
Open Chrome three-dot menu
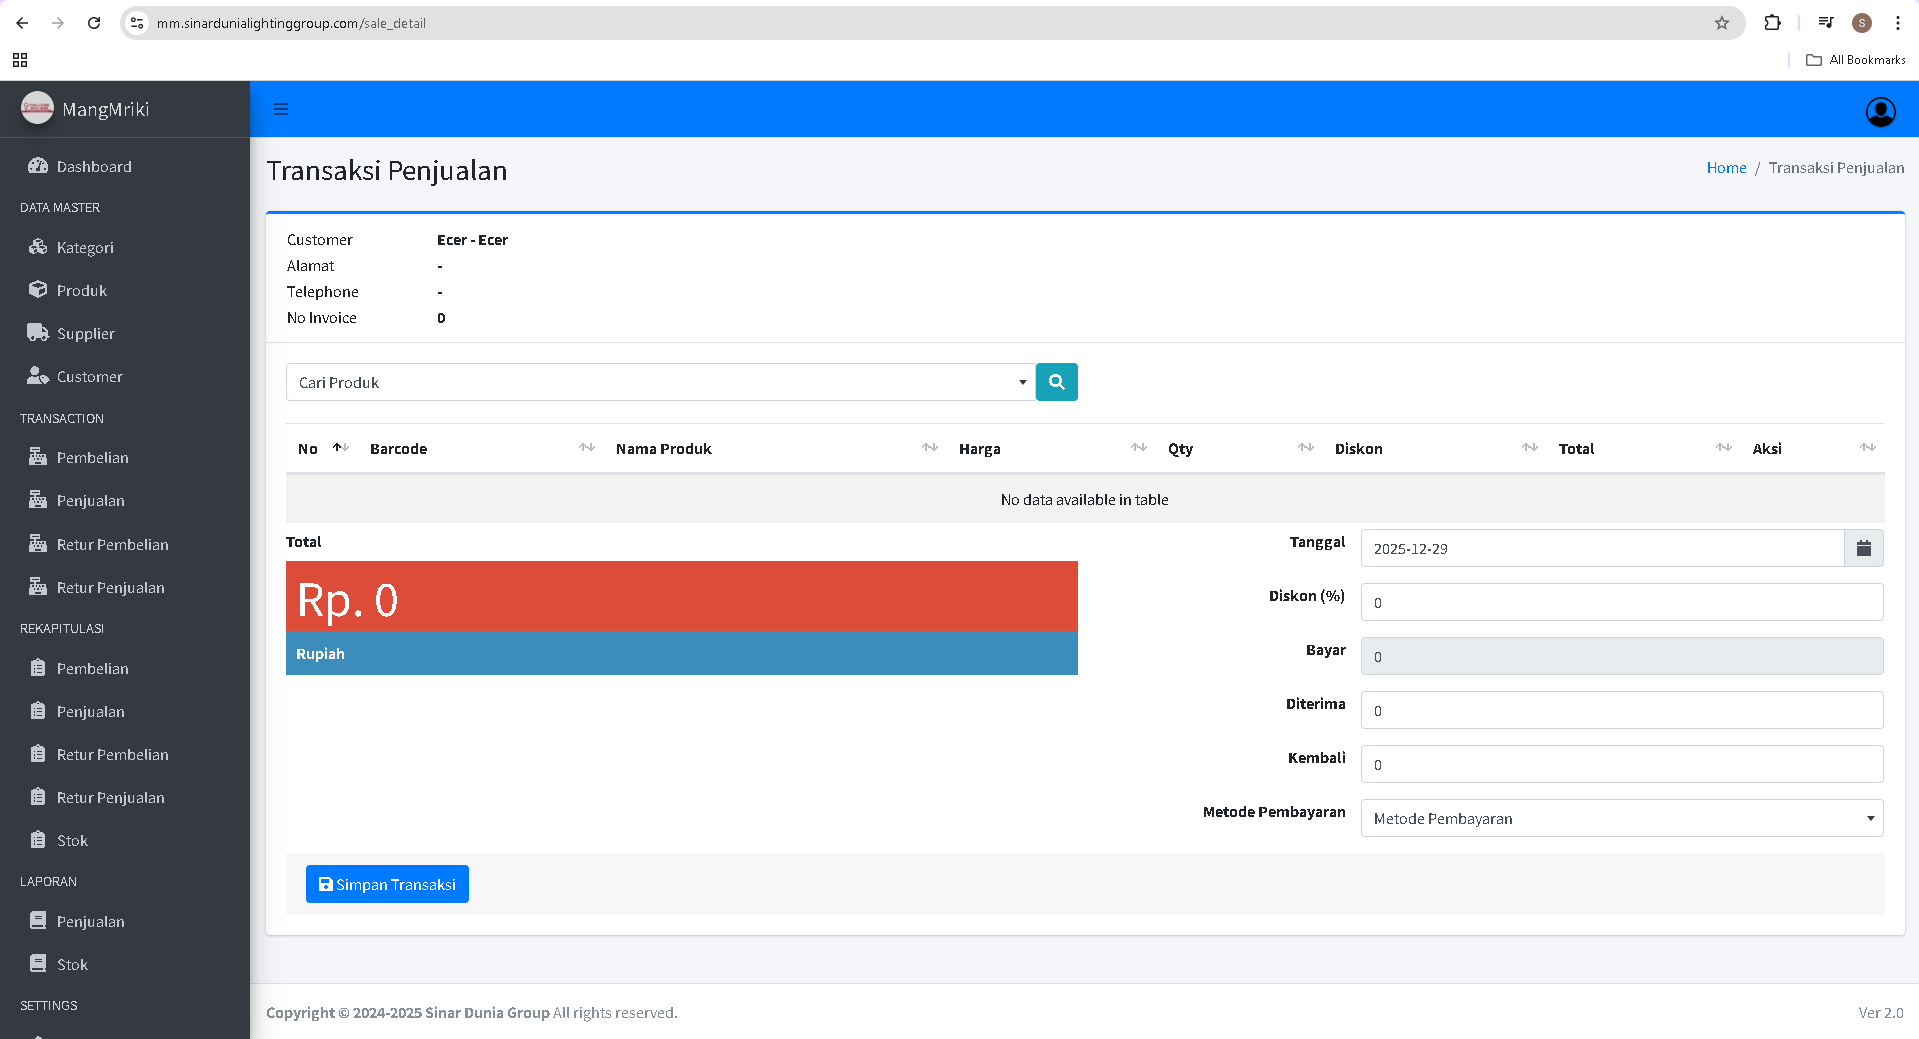pos(1897,23)
